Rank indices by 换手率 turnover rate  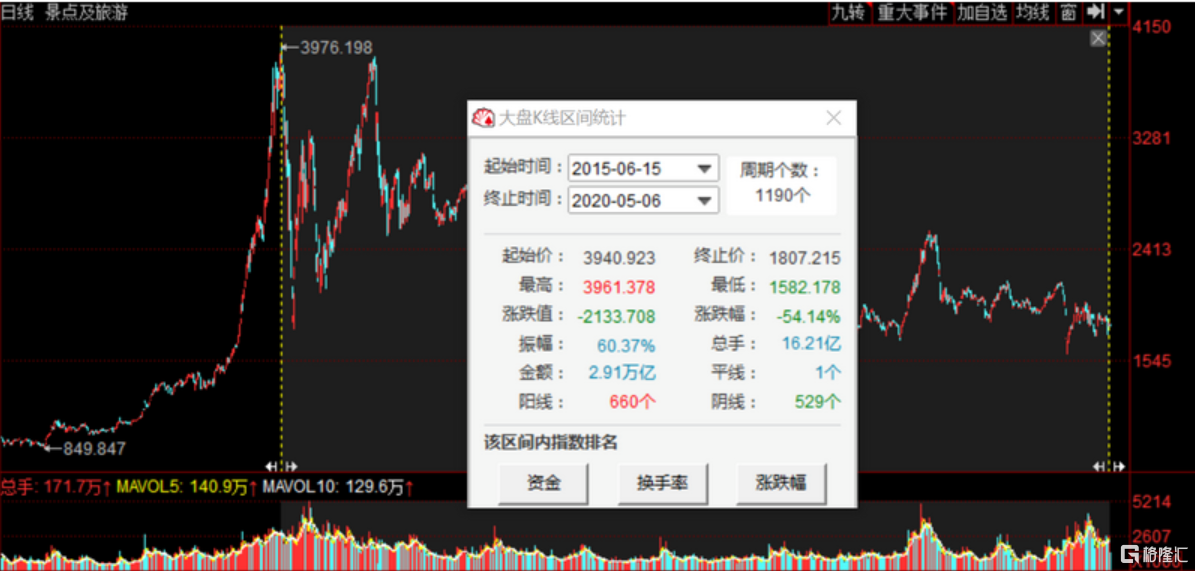pyautogui.click(x=662, y=483)
